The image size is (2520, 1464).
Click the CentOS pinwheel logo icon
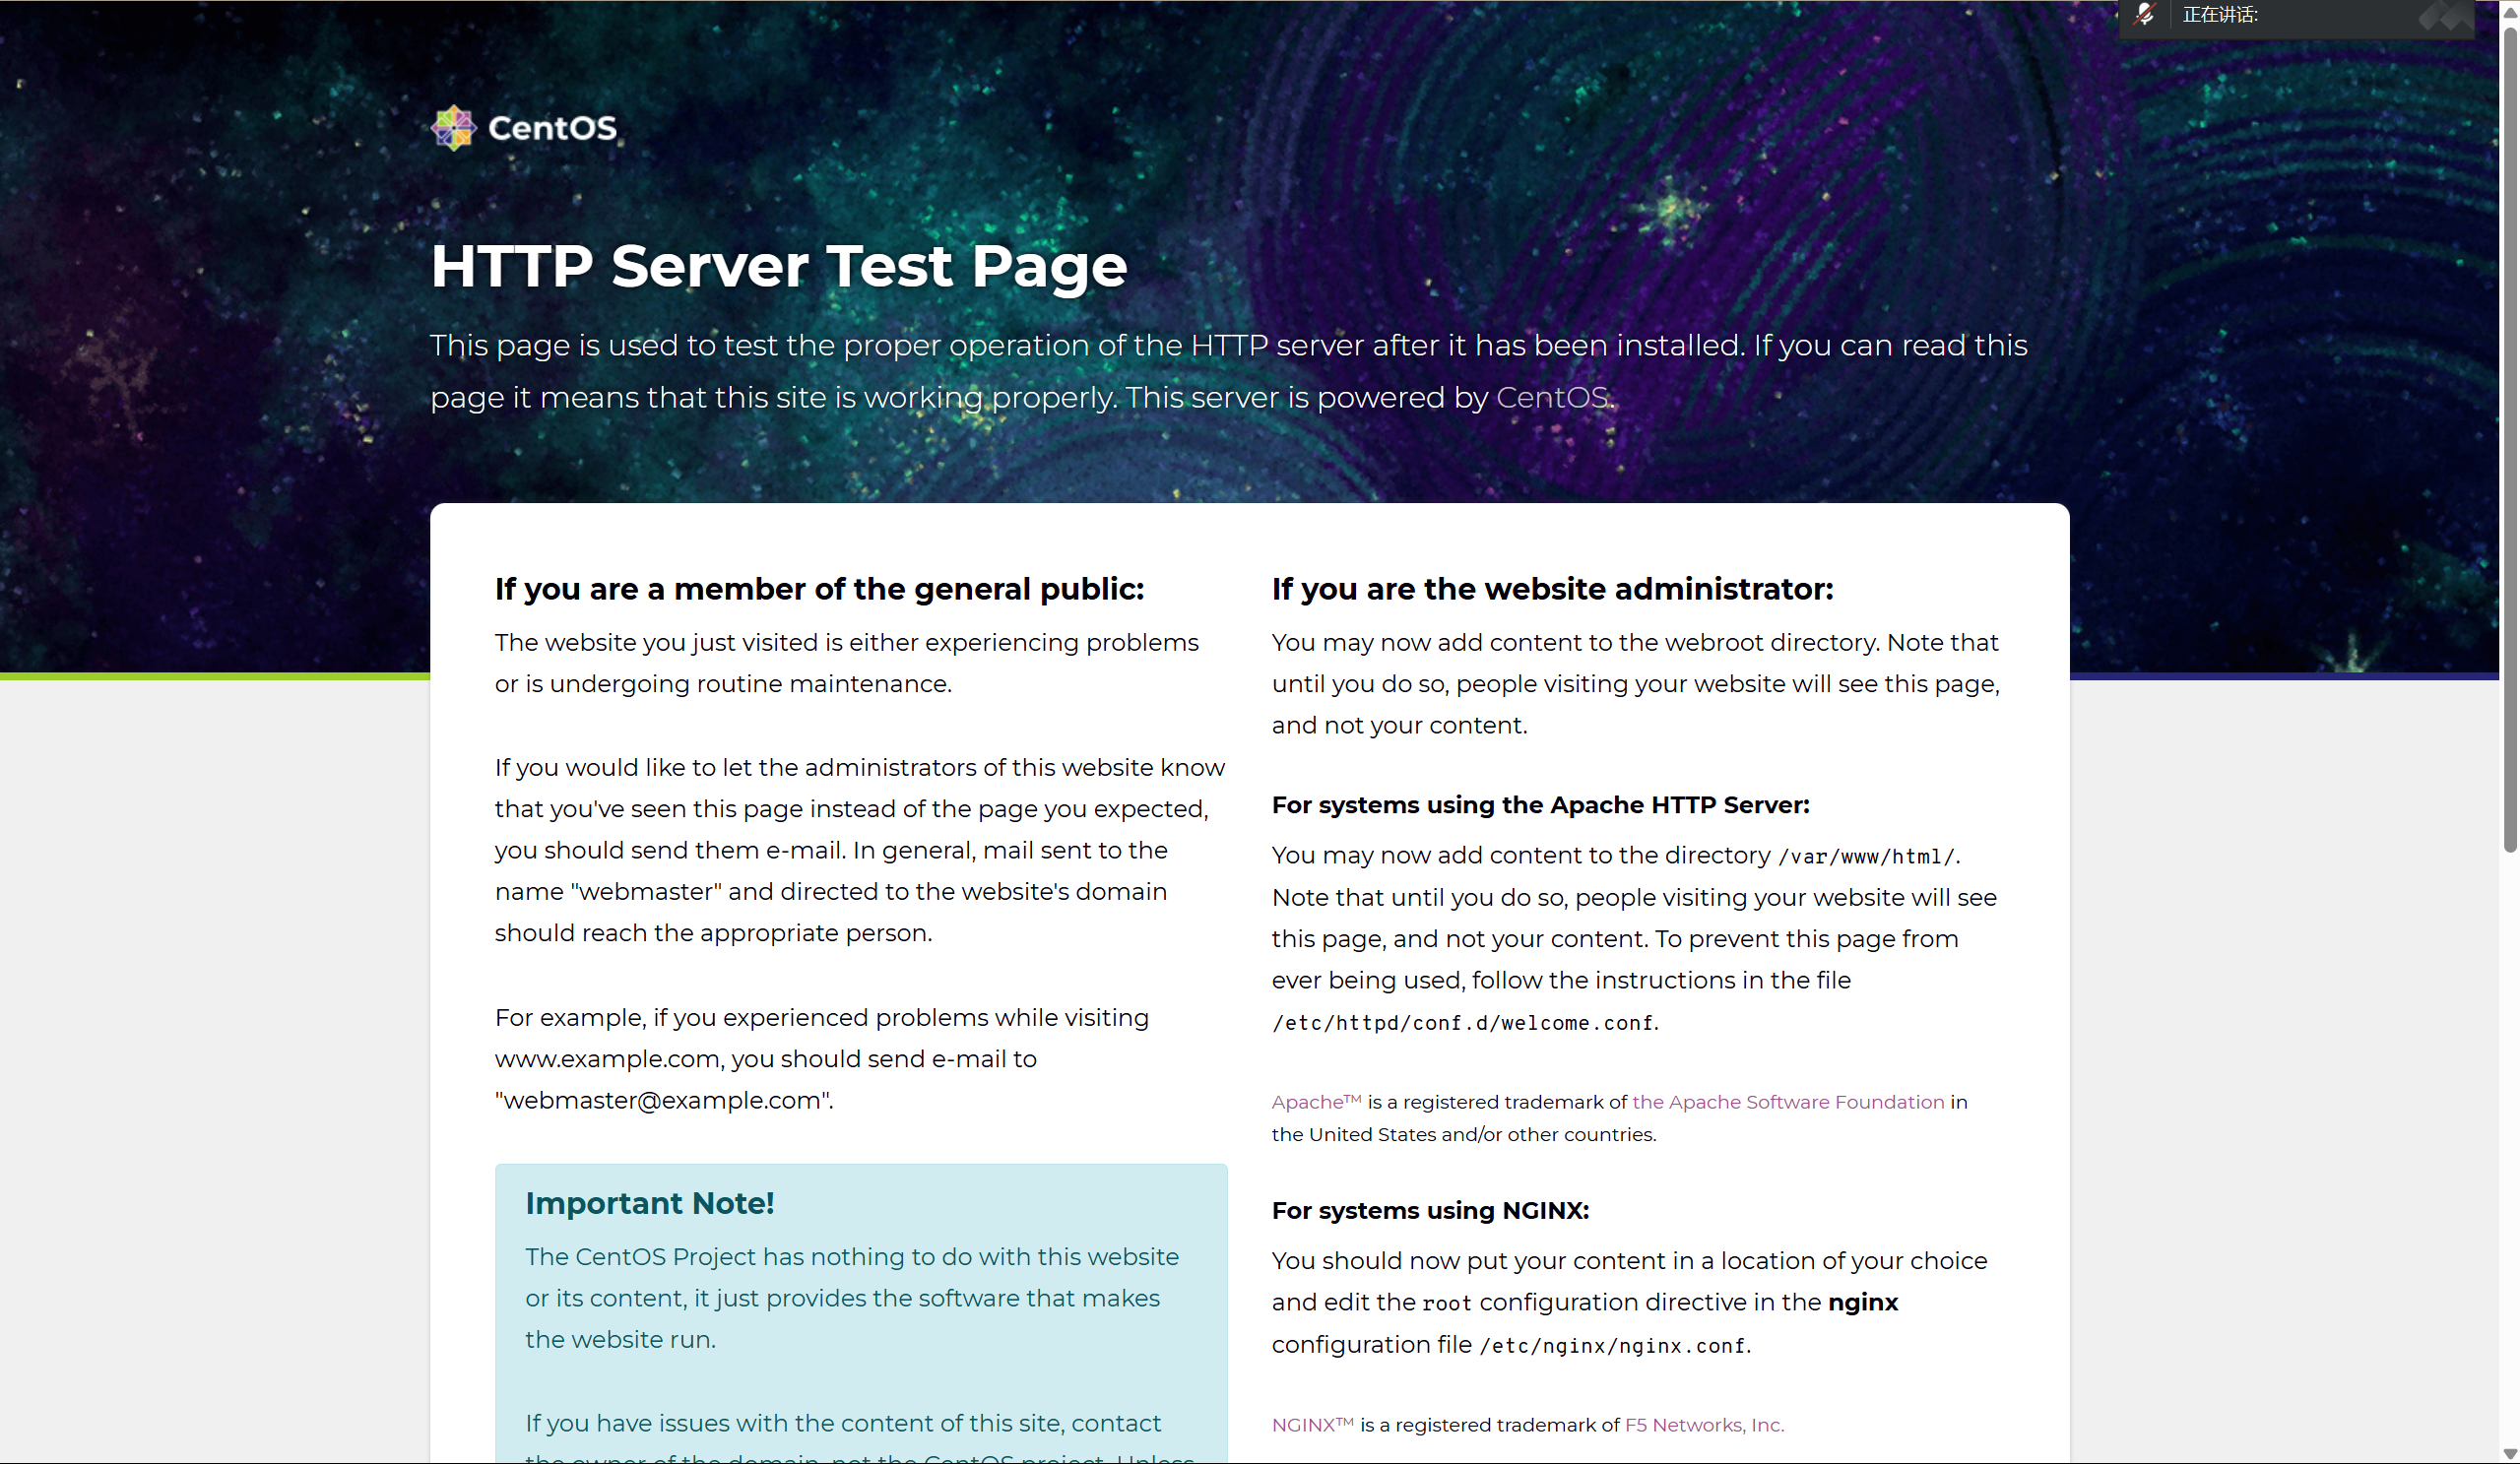(x=453, y=128)
